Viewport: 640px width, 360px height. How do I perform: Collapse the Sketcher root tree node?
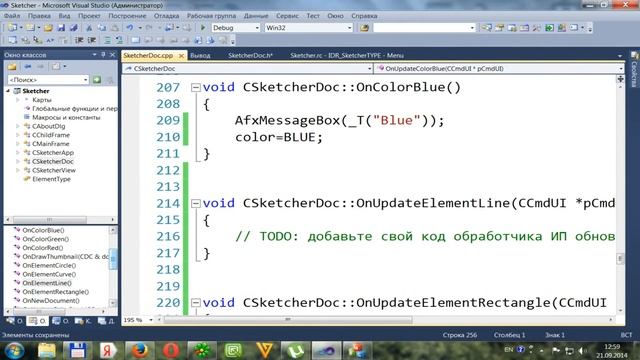(x=8, y=91)
